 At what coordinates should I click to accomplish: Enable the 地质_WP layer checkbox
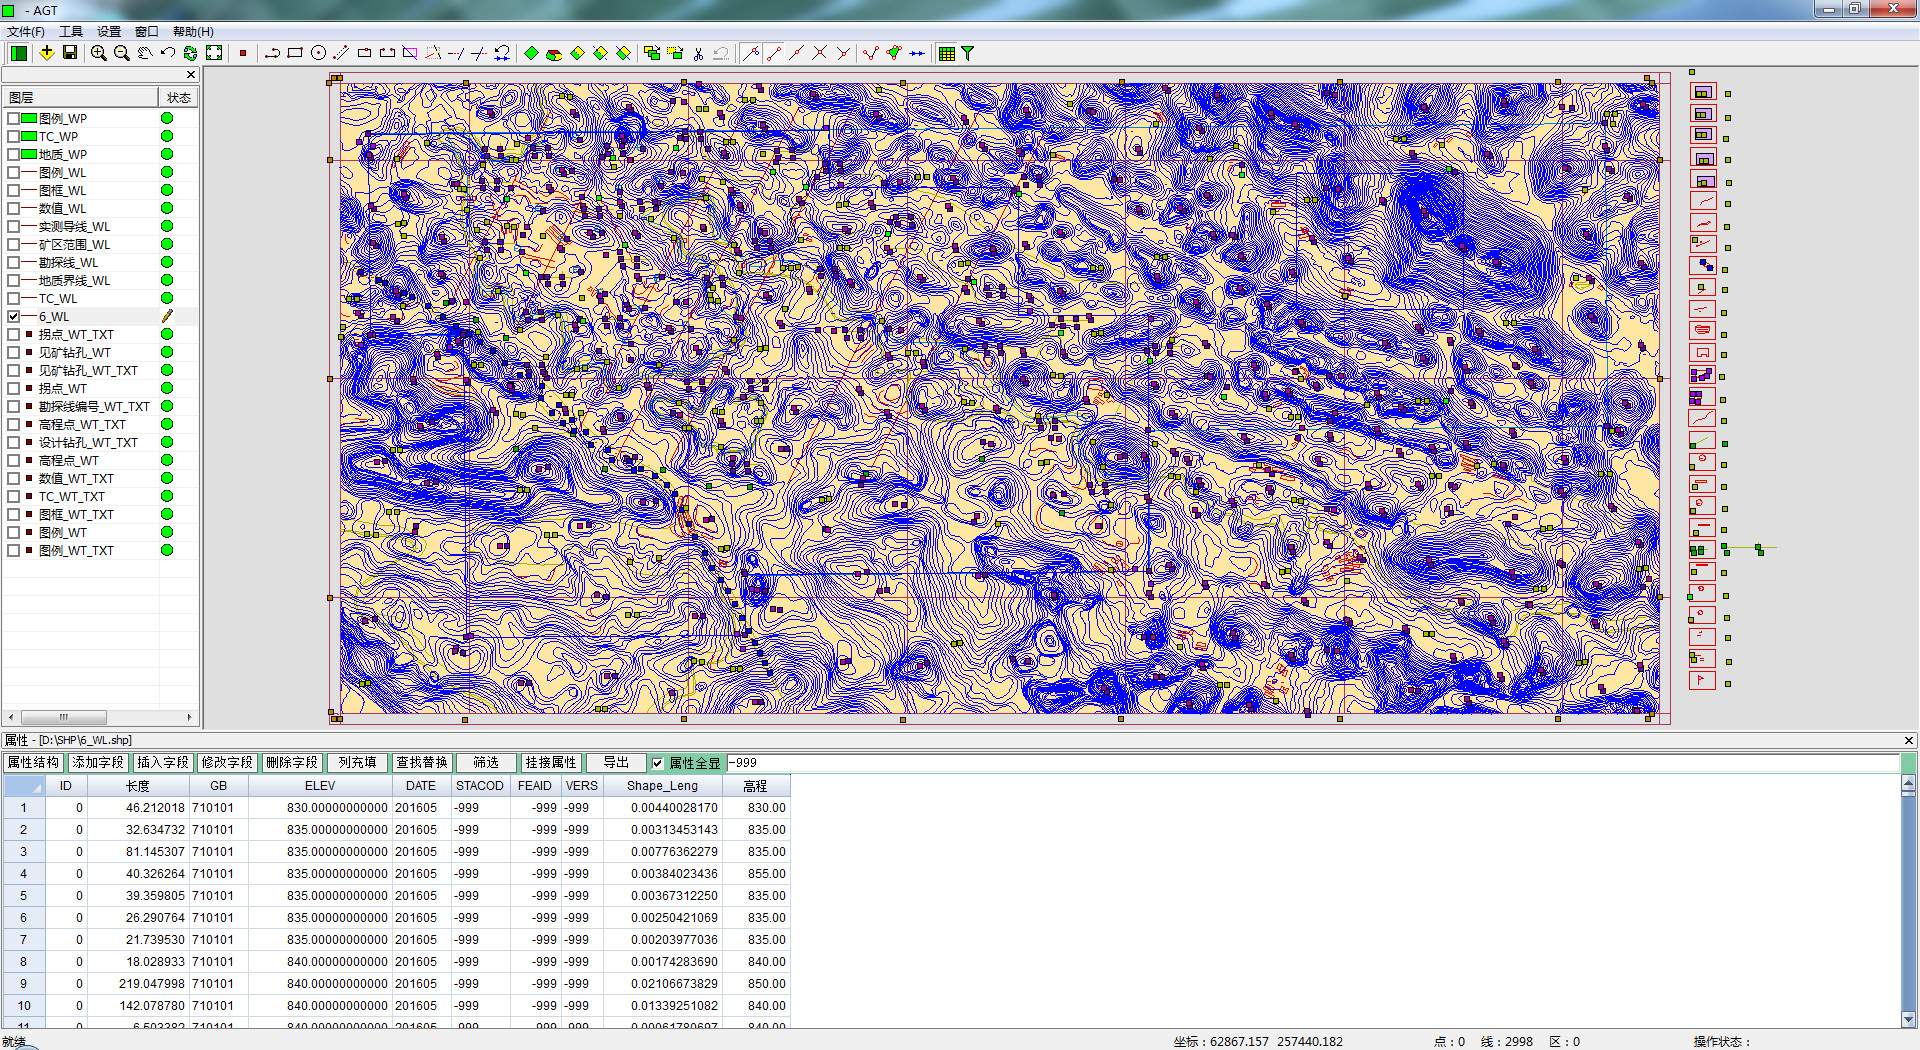[x=13, y=154]
